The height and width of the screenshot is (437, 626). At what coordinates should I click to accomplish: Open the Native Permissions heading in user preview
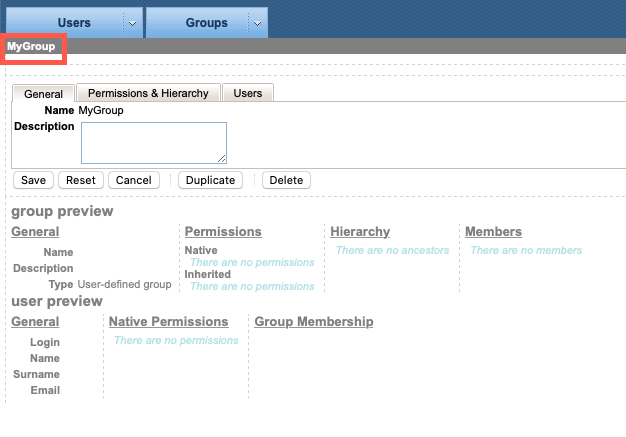click(x=168, y=322)
